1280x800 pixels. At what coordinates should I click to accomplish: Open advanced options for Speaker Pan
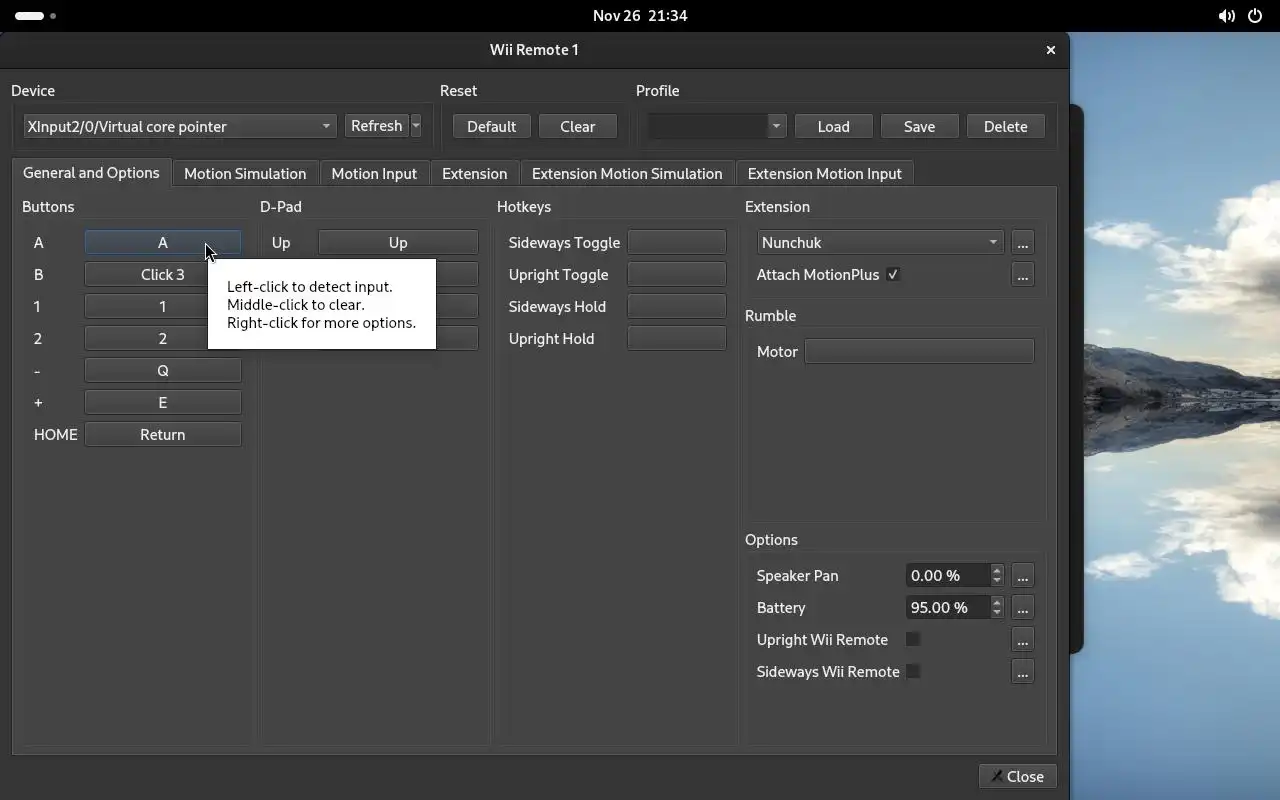pos(1022,575)
